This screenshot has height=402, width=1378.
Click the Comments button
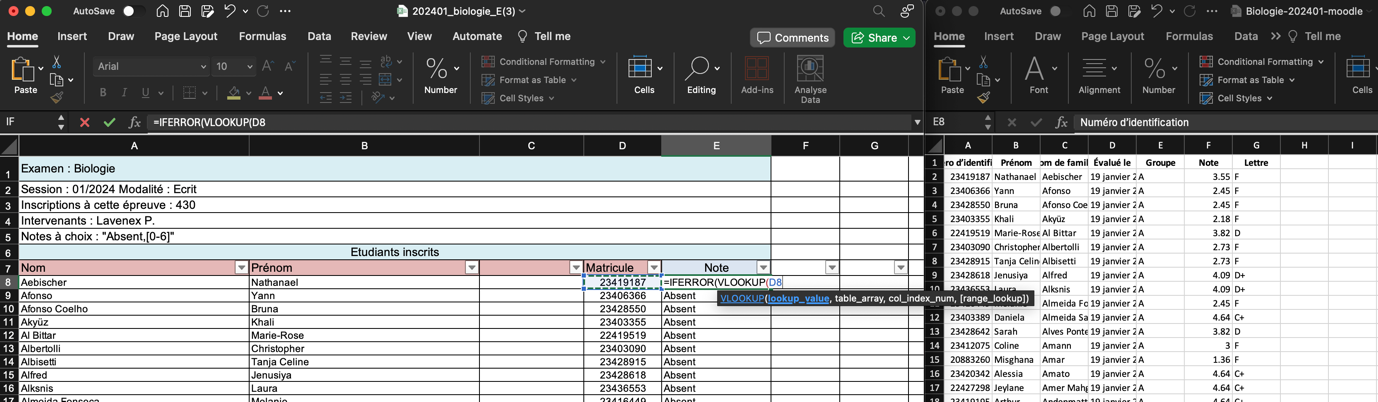pos(793,37)
